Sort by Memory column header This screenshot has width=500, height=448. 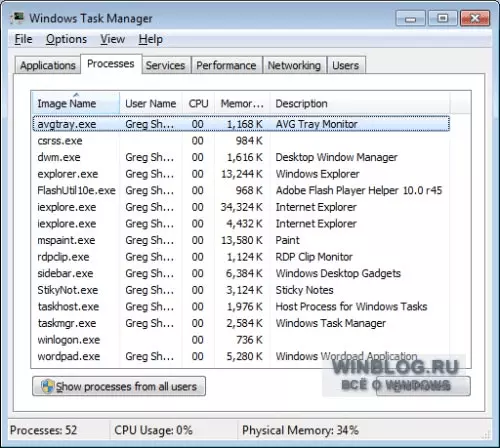coord(242,103)
